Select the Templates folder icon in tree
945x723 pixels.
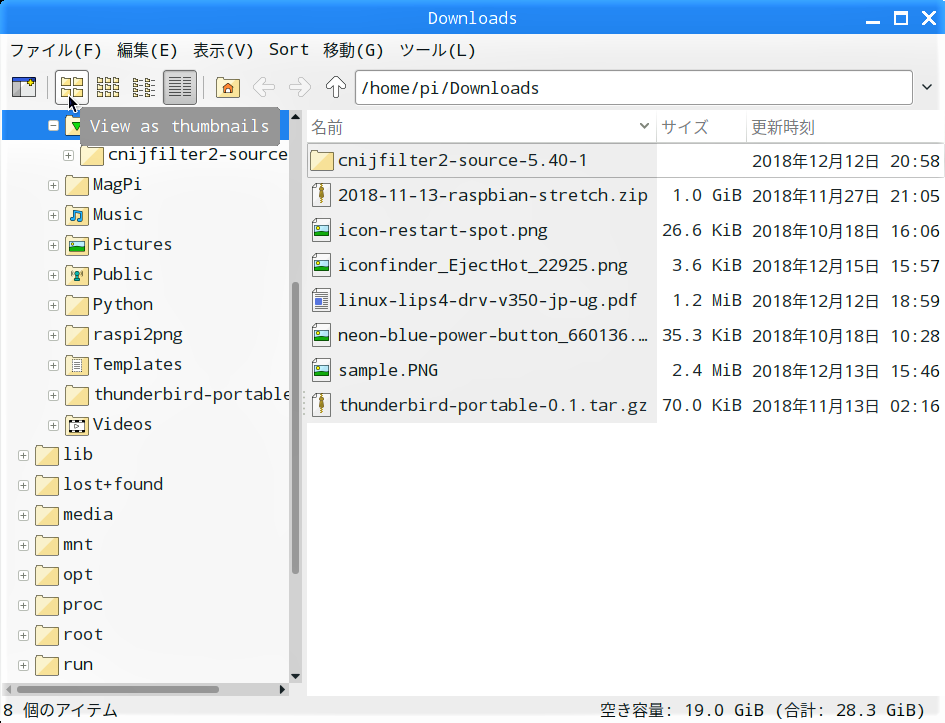77,365
